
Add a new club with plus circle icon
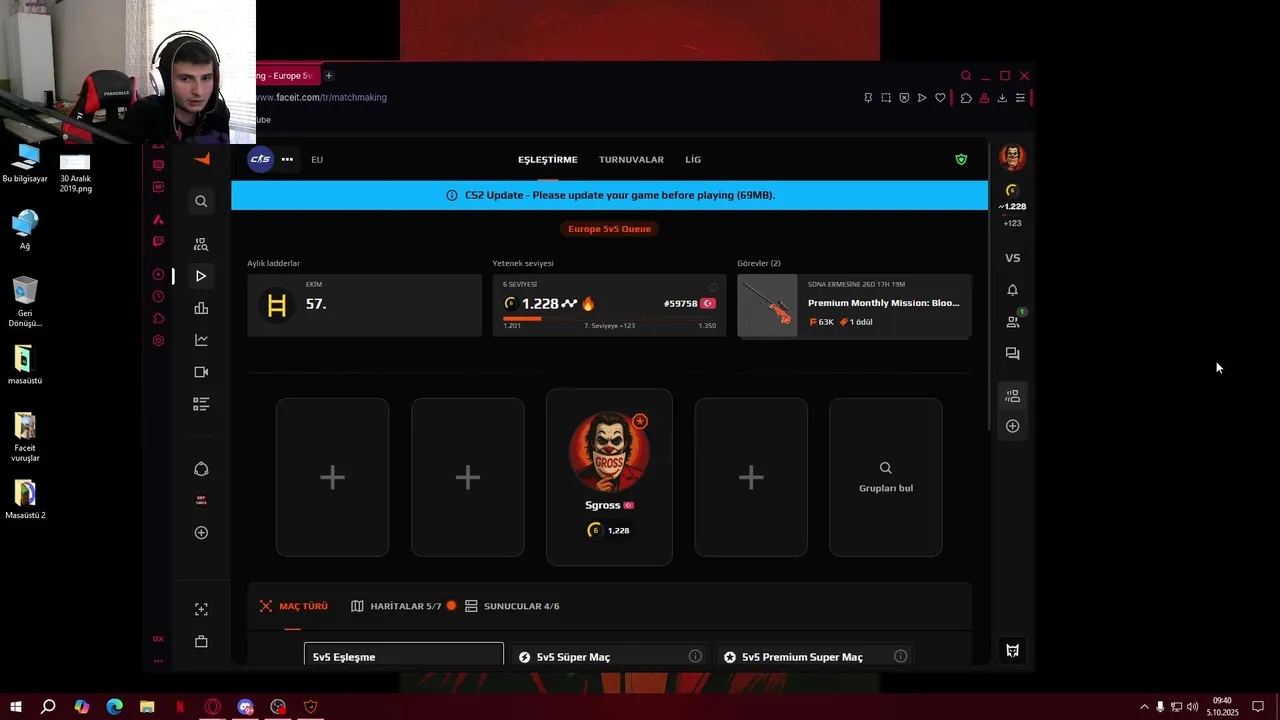pos(201,533)
